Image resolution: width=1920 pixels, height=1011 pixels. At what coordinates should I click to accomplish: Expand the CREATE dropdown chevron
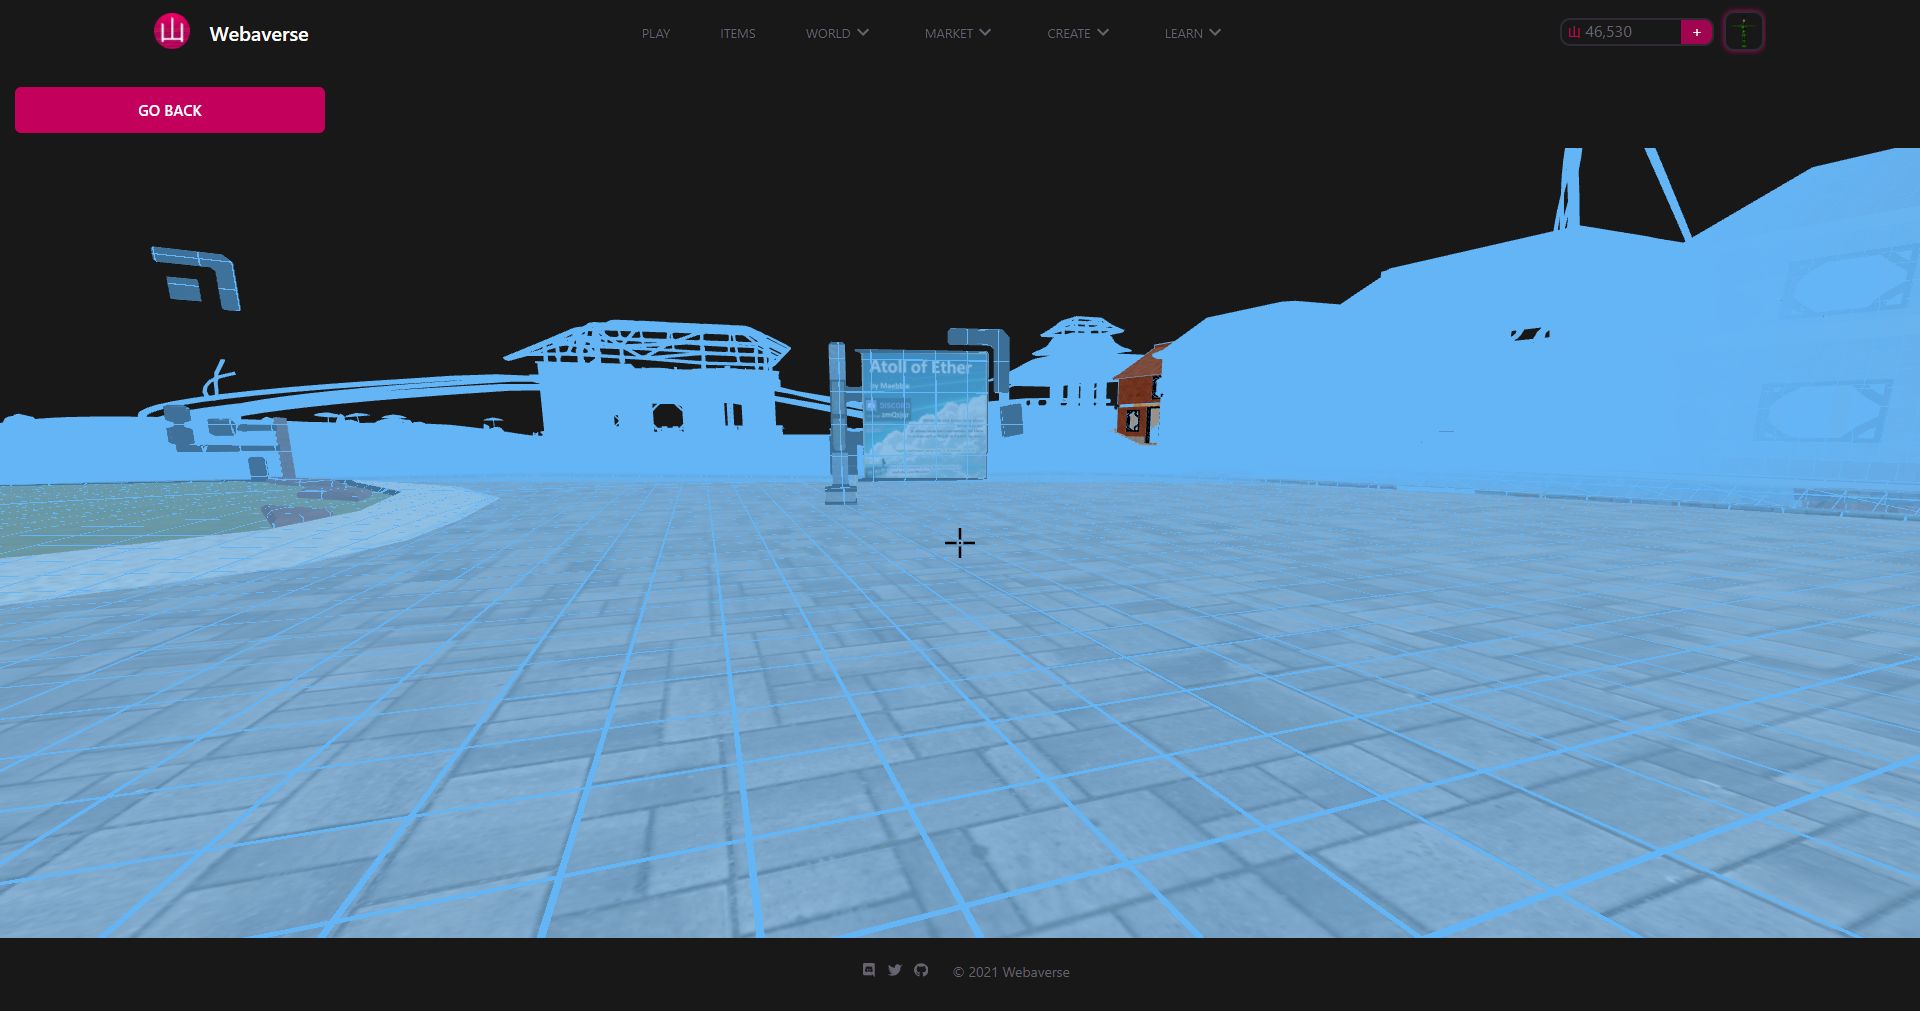click(1103, 33)
